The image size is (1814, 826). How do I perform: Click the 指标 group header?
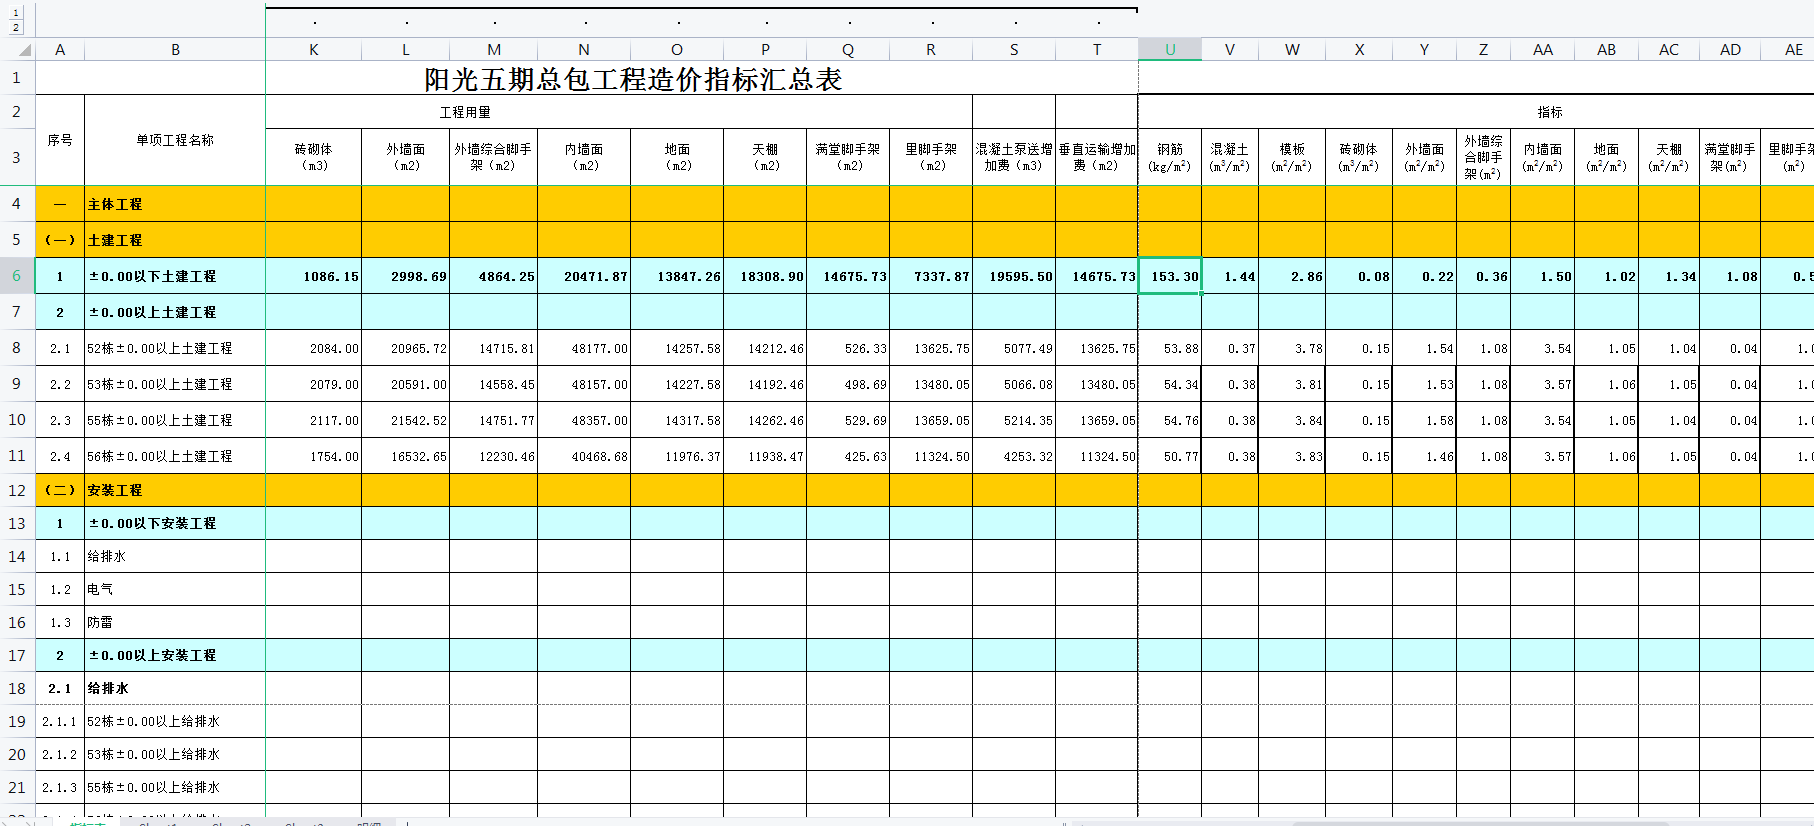click(x=1550, y=112)
